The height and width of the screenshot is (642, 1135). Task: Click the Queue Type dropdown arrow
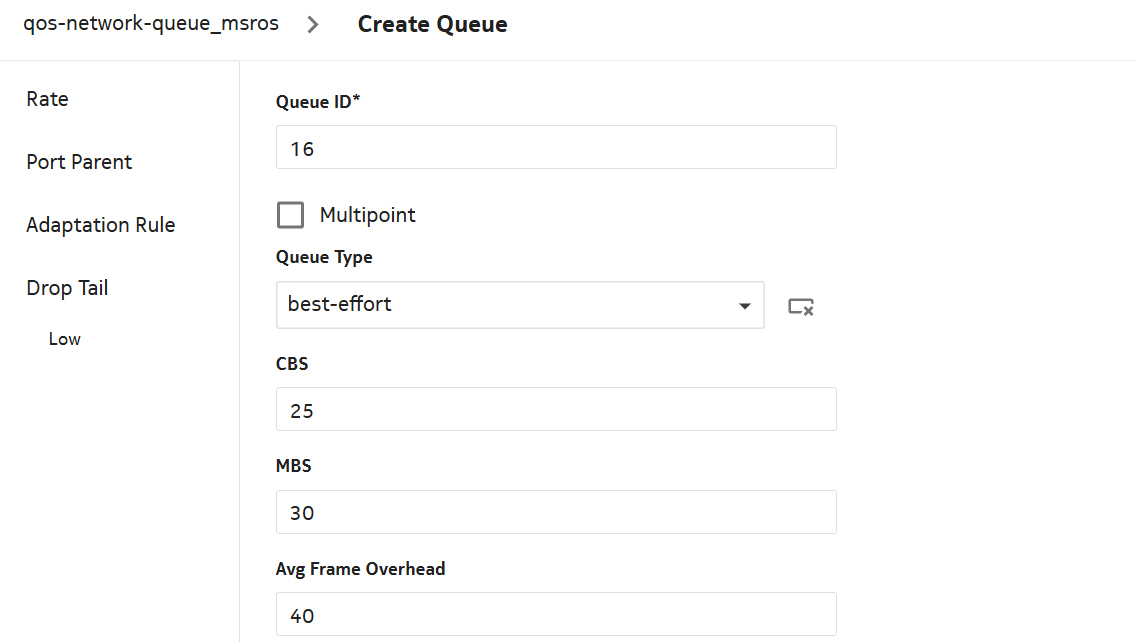coord(744,306)
